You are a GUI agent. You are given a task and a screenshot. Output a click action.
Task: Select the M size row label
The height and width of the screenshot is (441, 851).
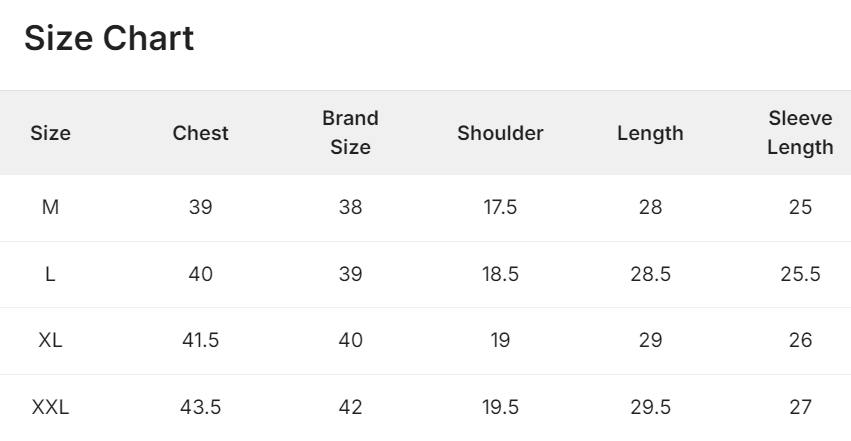click(50, 207)
